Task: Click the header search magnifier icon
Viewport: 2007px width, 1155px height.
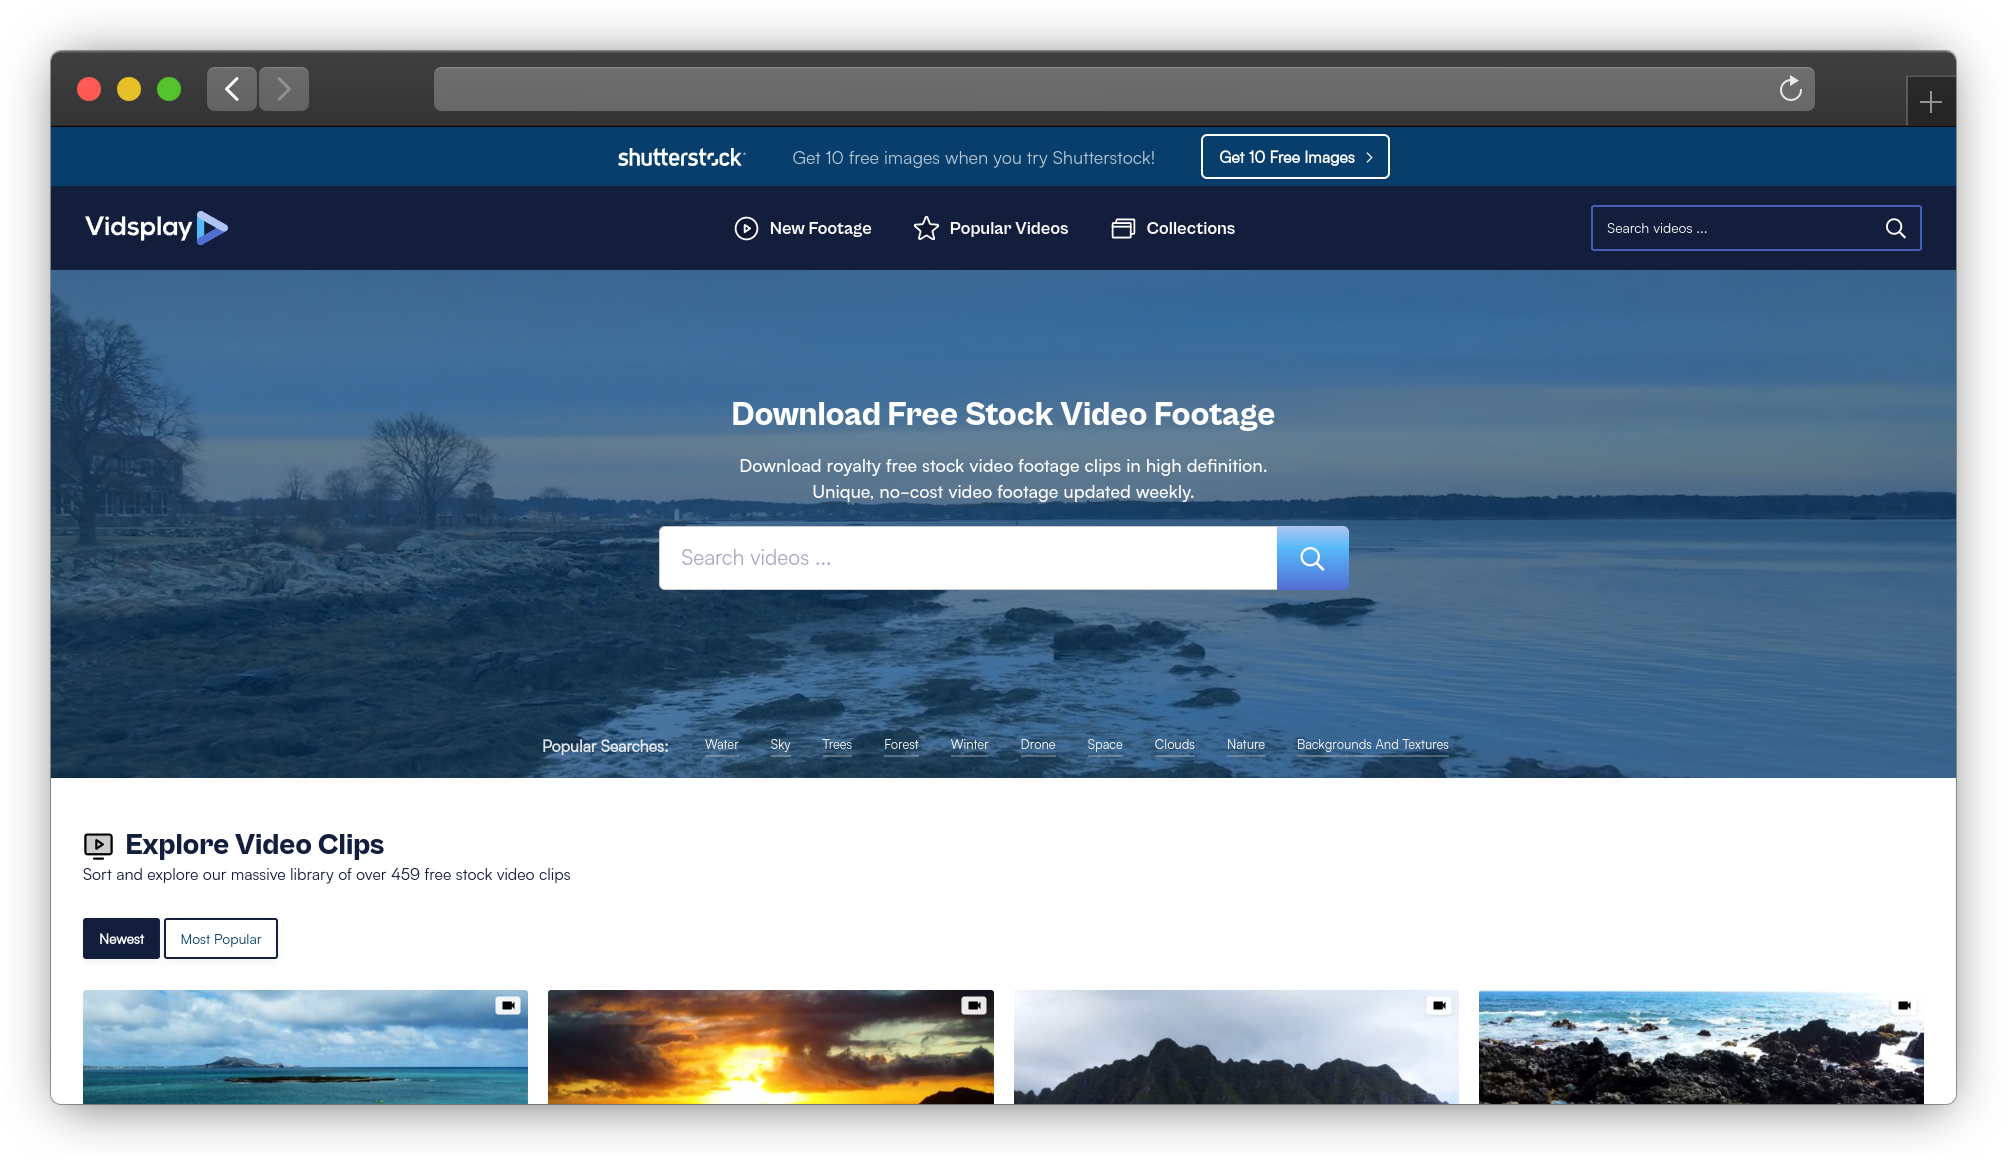Action: click(x=1895, y=228)
